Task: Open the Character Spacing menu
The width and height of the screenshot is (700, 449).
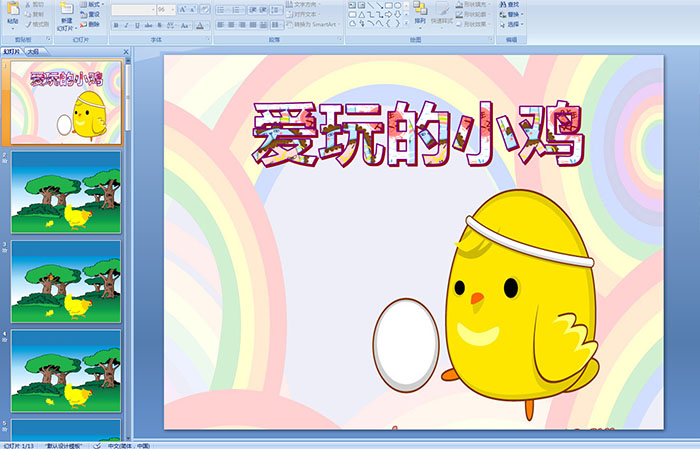Action: pos(171,25)
